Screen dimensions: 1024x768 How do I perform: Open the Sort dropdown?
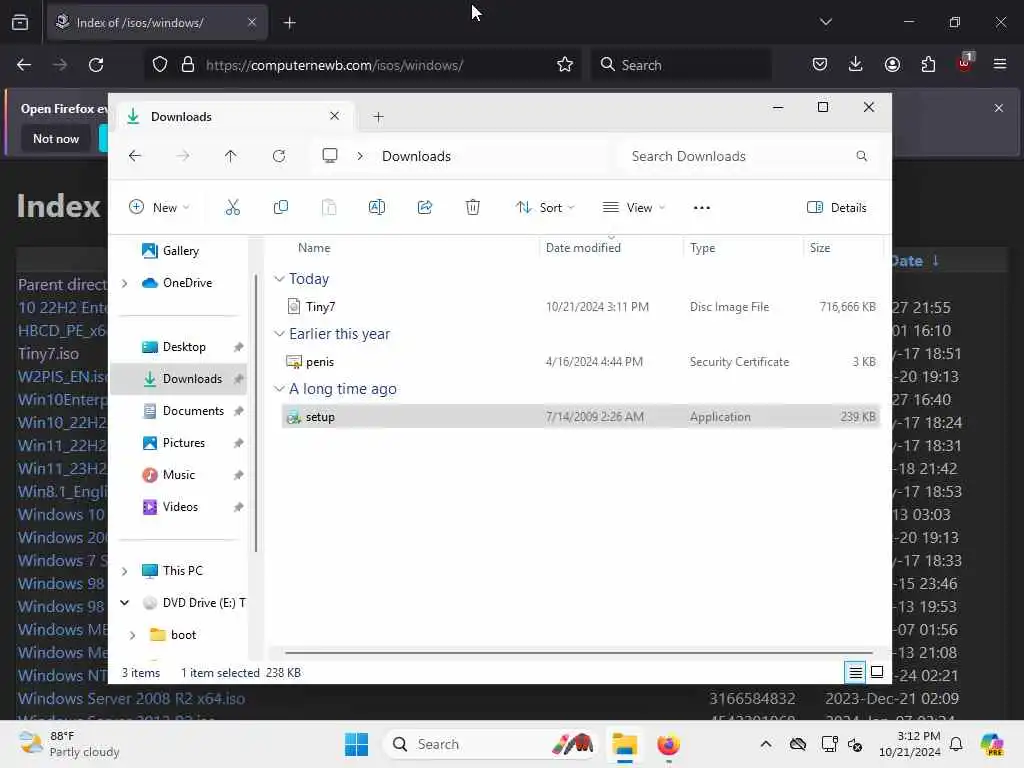545,208
